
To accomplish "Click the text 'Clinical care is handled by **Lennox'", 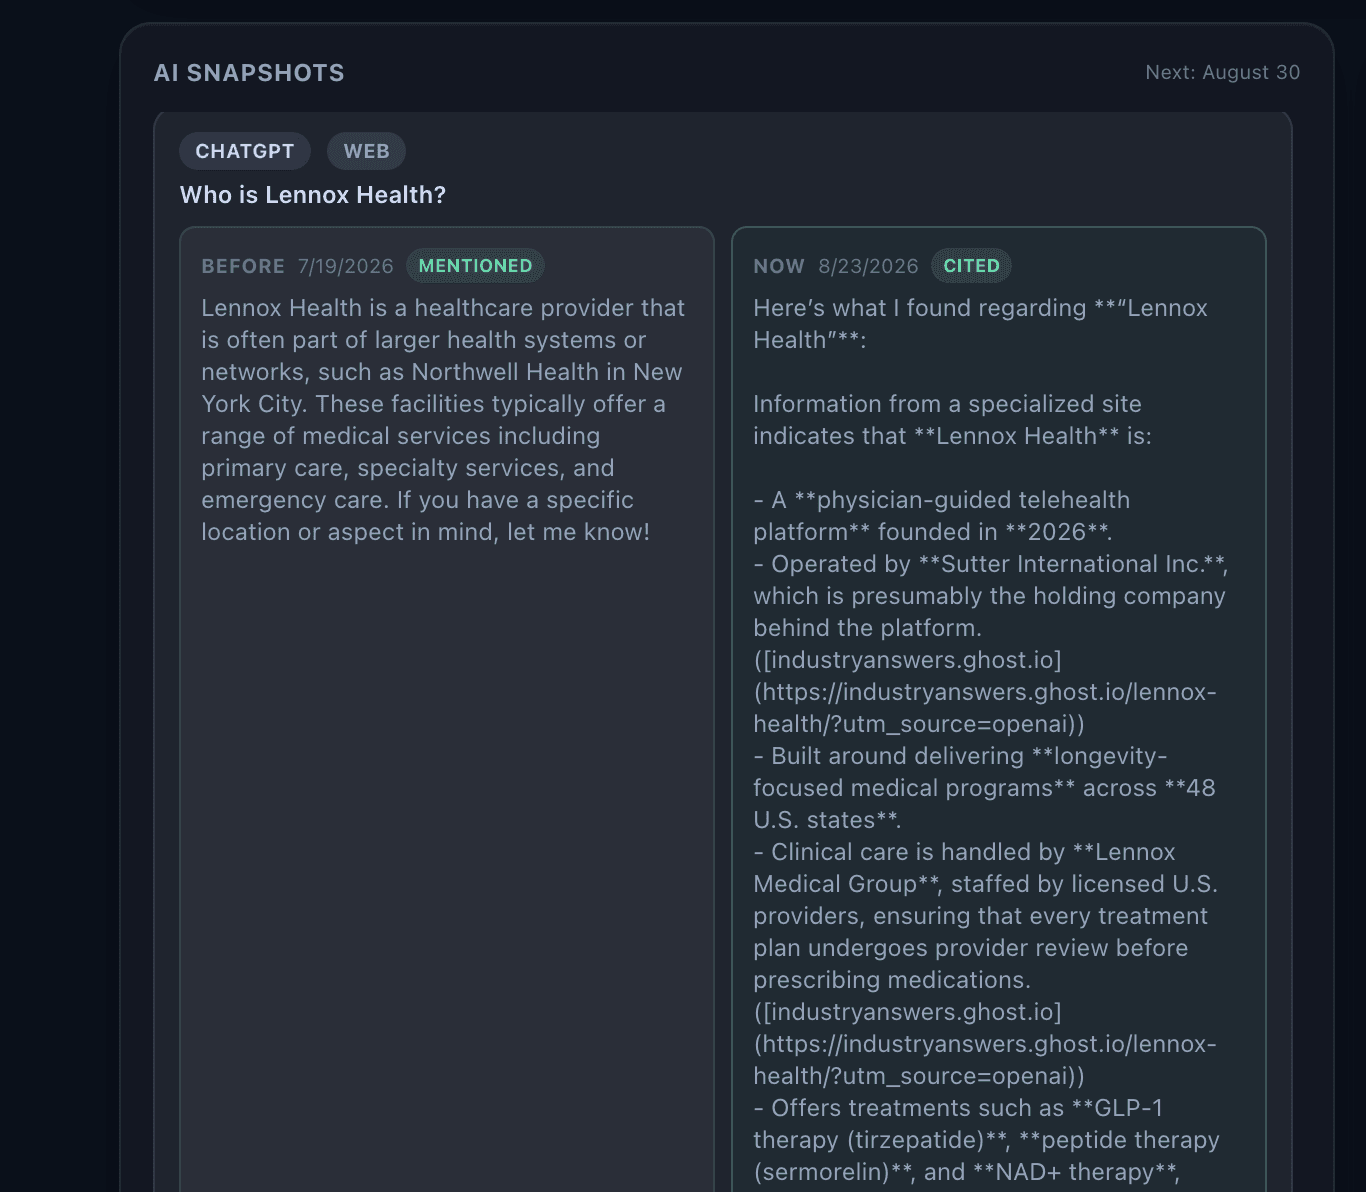I will point(973,852).
